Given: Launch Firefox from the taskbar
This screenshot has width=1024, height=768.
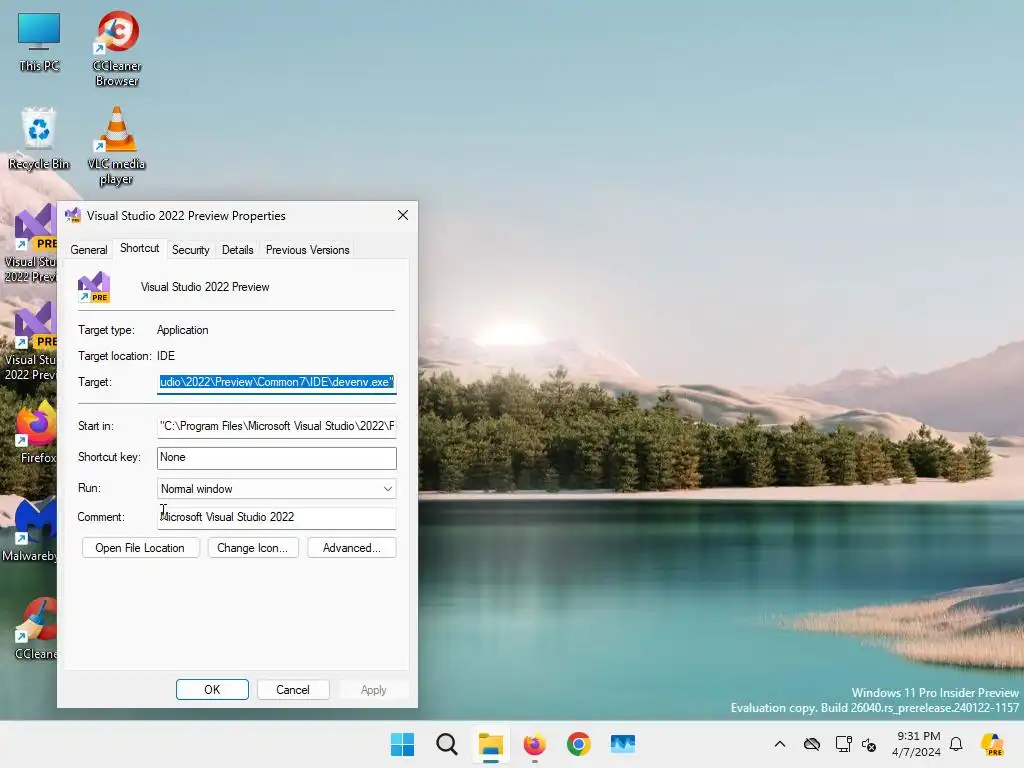Looking at the screenshot, I should coord(534,744).
